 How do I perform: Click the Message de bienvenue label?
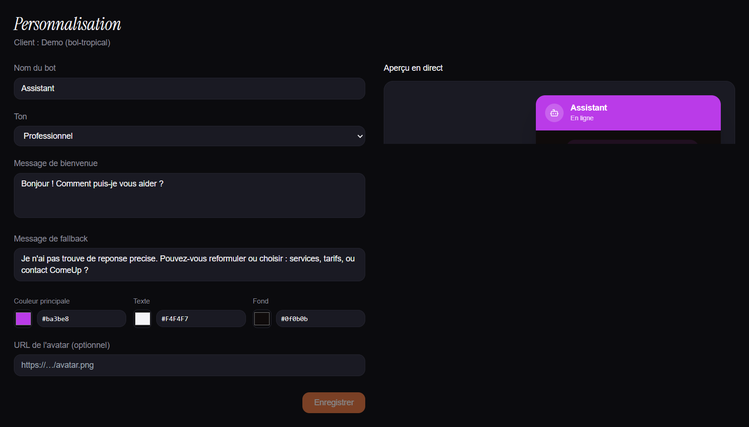point(55,163)
